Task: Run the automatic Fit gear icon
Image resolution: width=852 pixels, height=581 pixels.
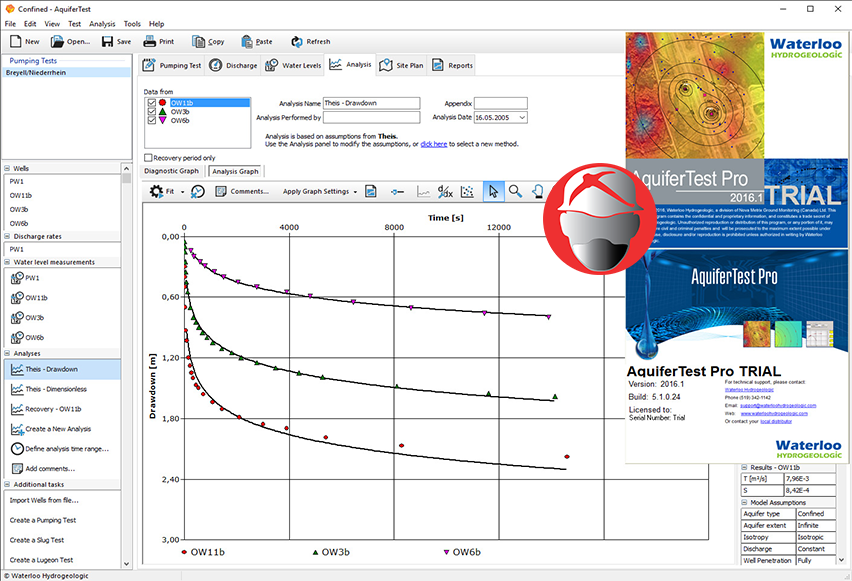Action: [x=156, y=191]
